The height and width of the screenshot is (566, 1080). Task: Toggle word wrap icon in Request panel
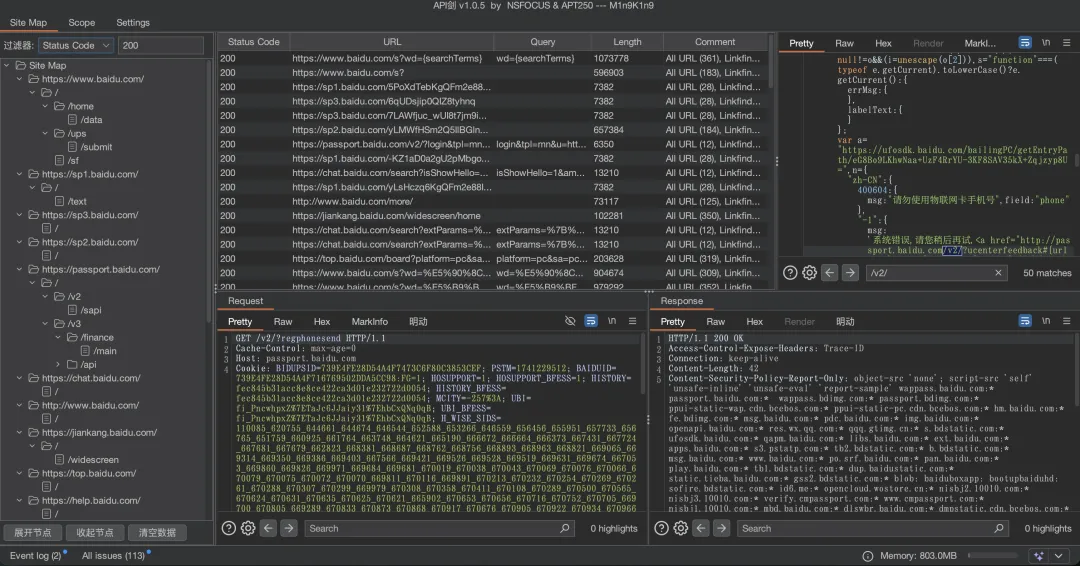click(x=591, y=321)
